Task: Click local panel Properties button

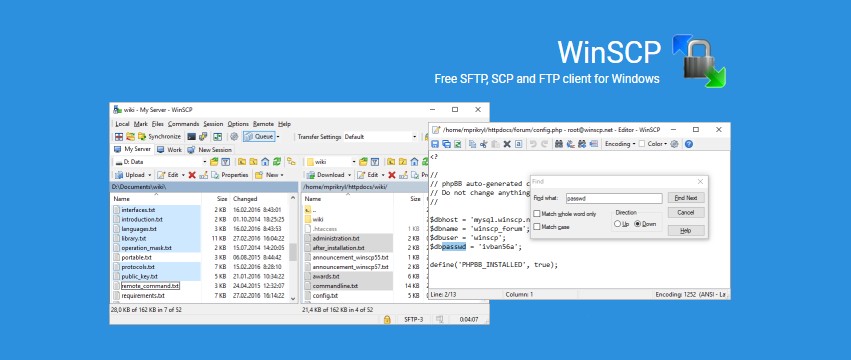Action: point(230,175)
